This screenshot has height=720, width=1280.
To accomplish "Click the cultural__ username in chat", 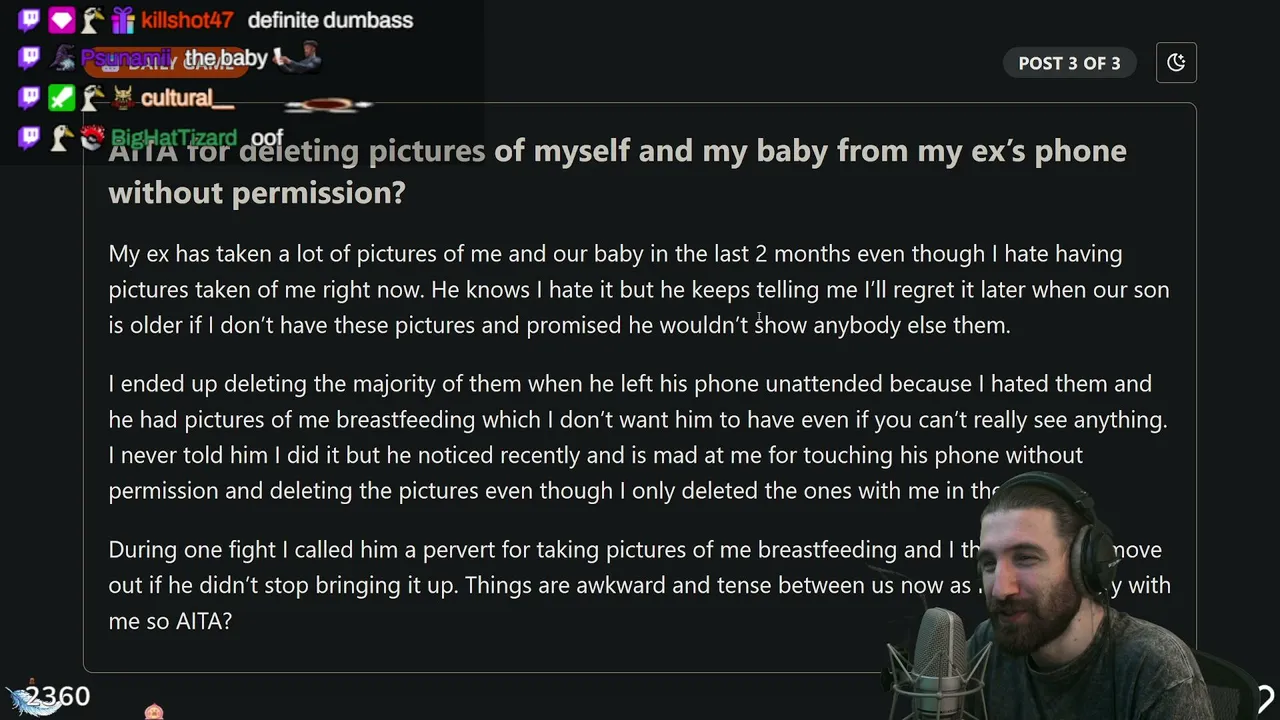I will (x=187, y=99).
